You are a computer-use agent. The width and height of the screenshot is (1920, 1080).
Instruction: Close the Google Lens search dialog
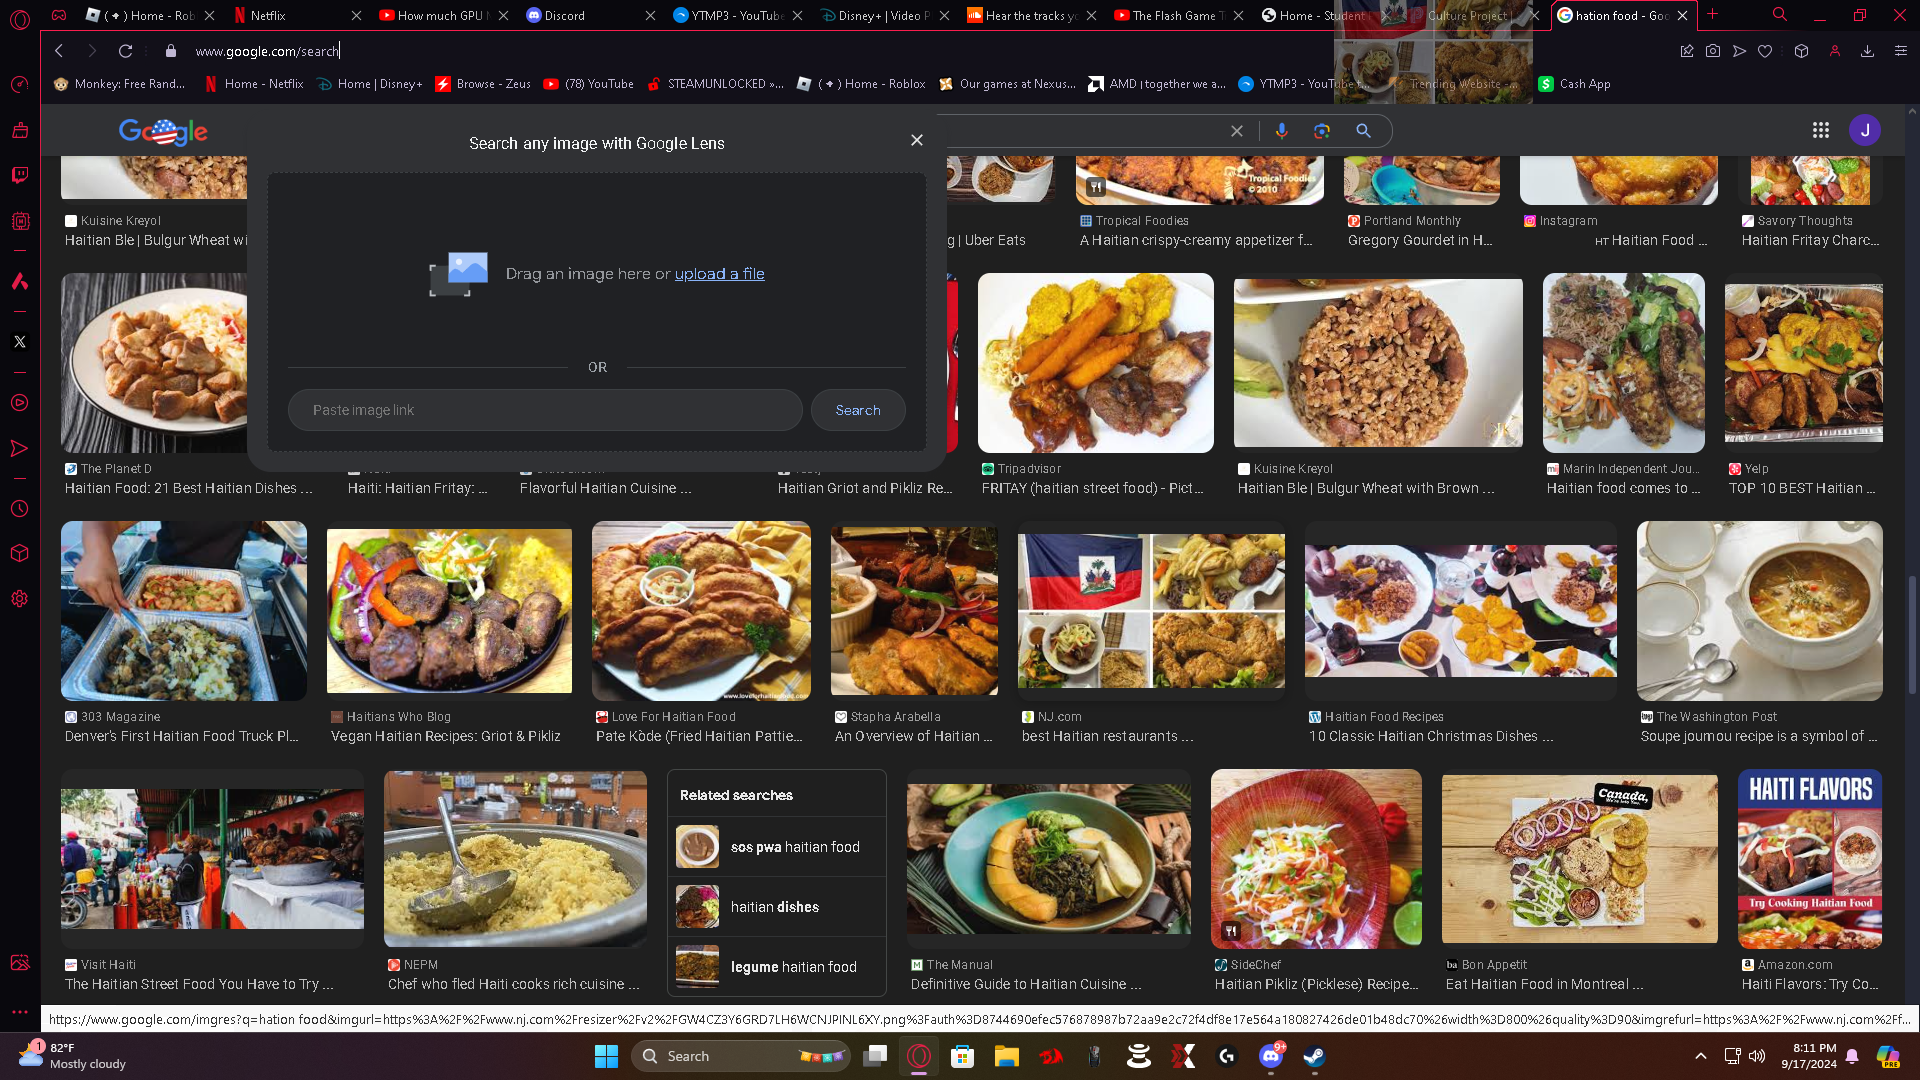point(916,140)
